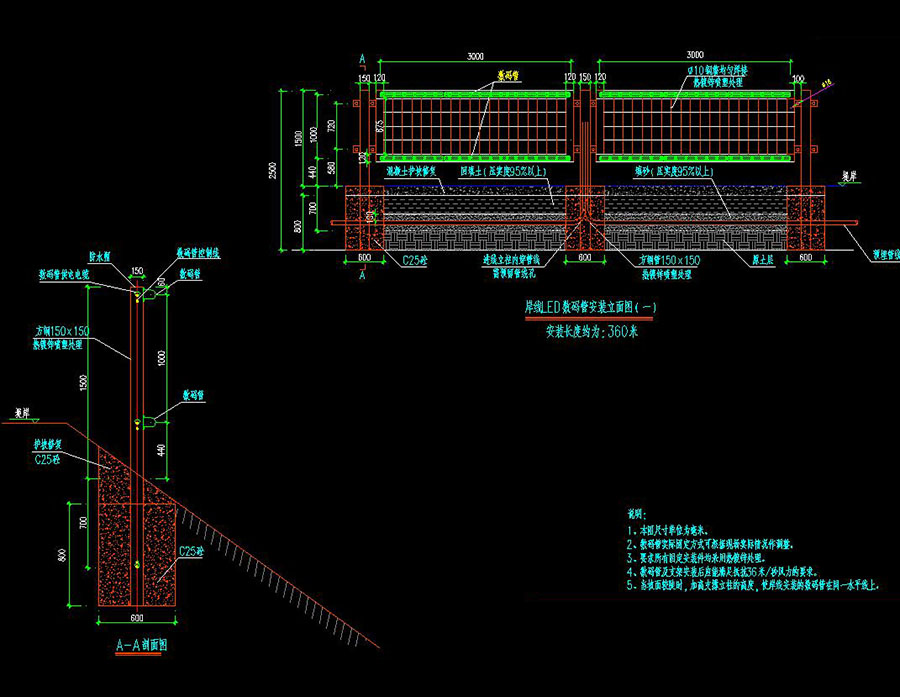900x697 pixels.
Task: Select the 护坡修复 C25砼 label
Action: pos(48,453)
